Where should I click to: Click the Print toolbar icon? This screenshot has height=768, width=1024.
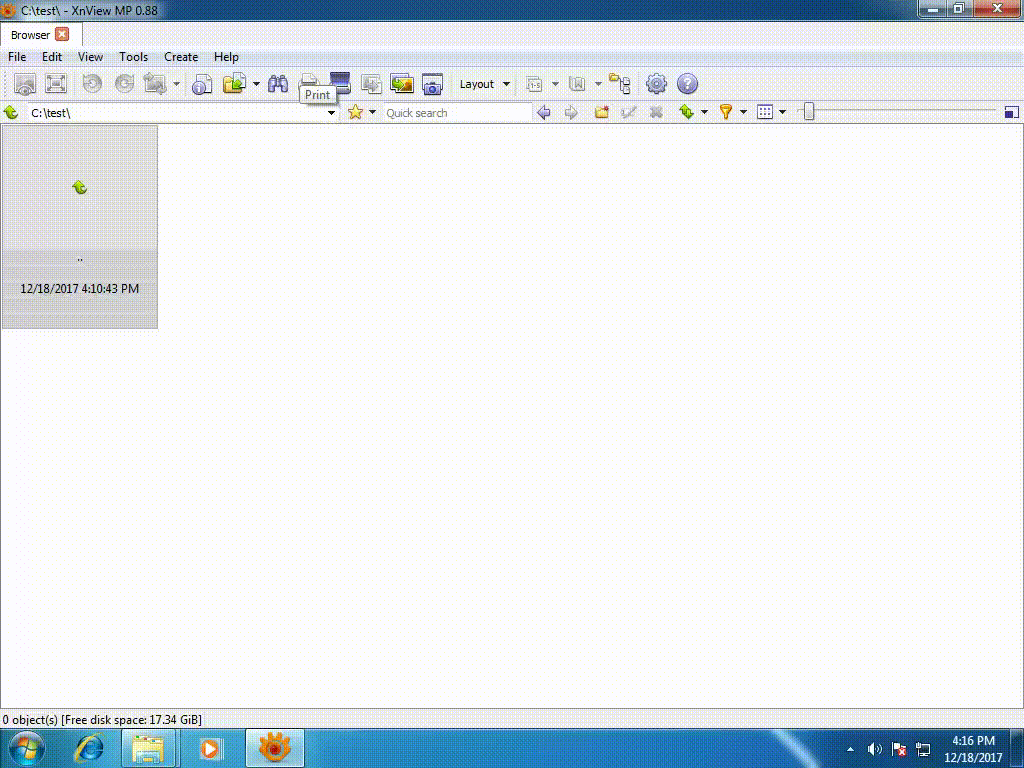(309, 80)
